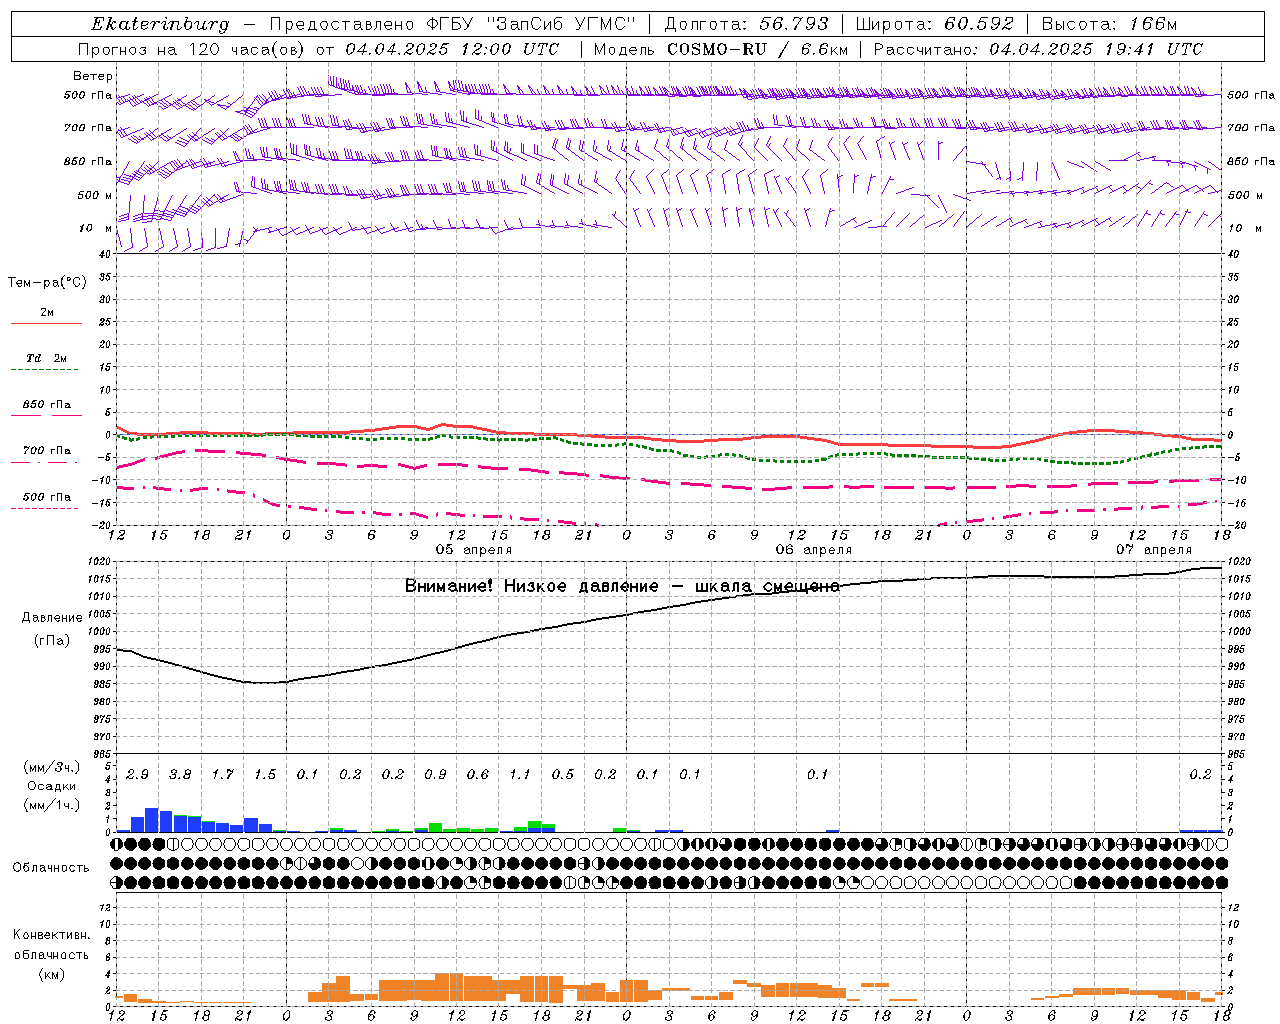The width and height of the screenshot is (1280, 1024).
Task: Click the tallest blue precipitation bar
Action: pyautogui.click(x=152, y=820)
